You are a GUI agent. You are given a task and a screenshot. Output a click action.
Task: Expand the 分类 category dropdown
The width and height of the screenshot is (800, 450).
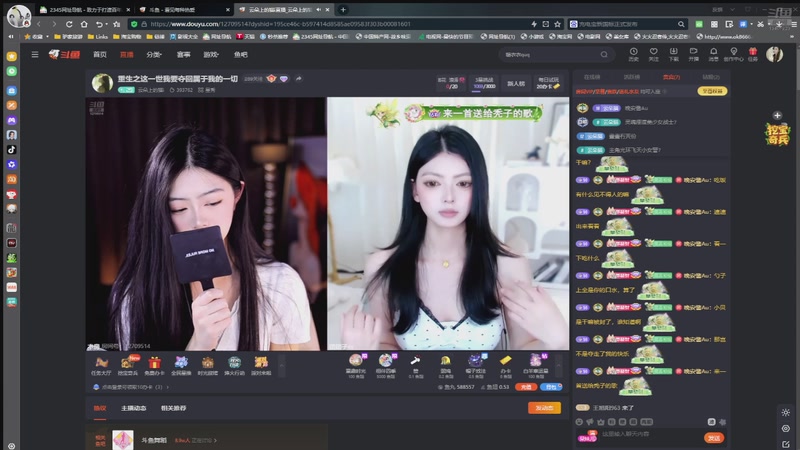pyautogui.click(x=154, y=55)
